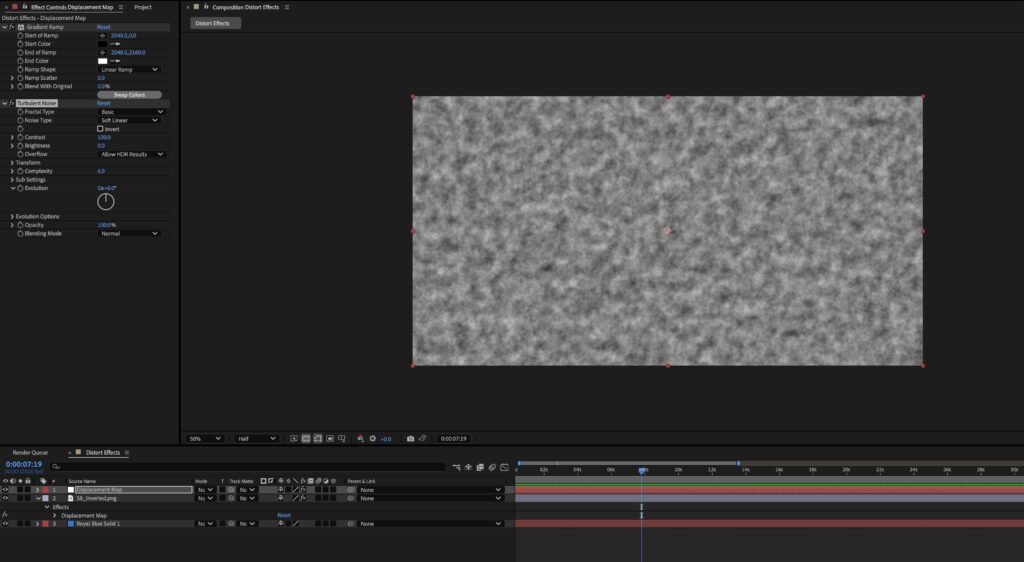Toggle the Transparency Grid button in viewer
This screenshot has width=1024, height=562.
(x=306, y=439)
